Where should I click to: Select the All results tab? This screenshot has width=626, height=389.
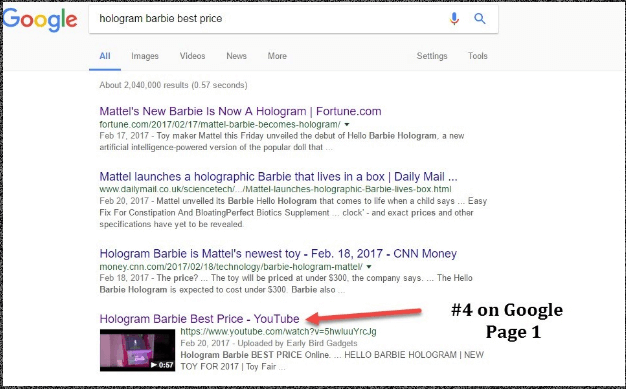pos(105,56)
